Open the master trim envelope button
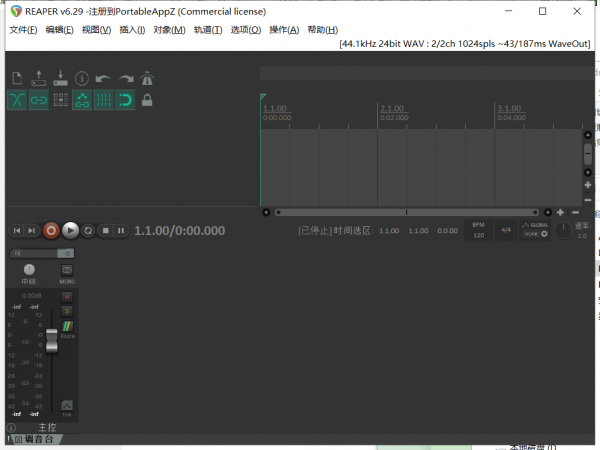Image resolution: width=600 pixels, height=450 pixels. pyautogui.click(x=67, y=405)
